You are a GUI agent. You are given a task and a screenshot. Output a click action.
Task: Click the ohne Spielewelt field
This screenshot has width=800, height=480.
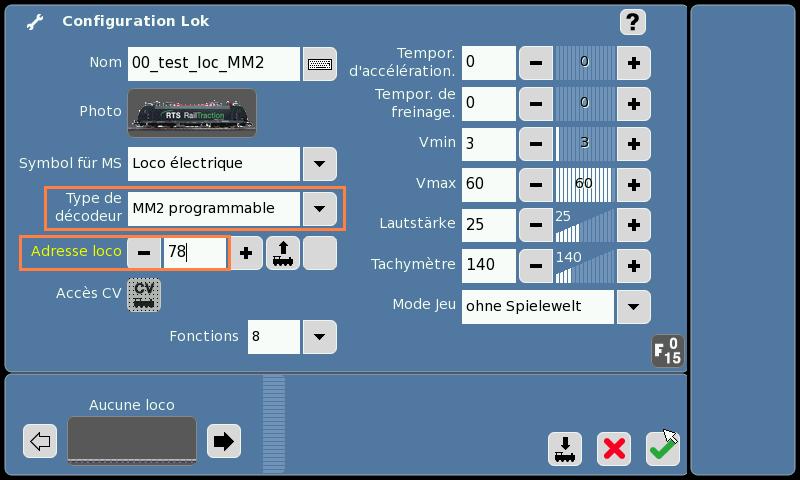[538, 307]
